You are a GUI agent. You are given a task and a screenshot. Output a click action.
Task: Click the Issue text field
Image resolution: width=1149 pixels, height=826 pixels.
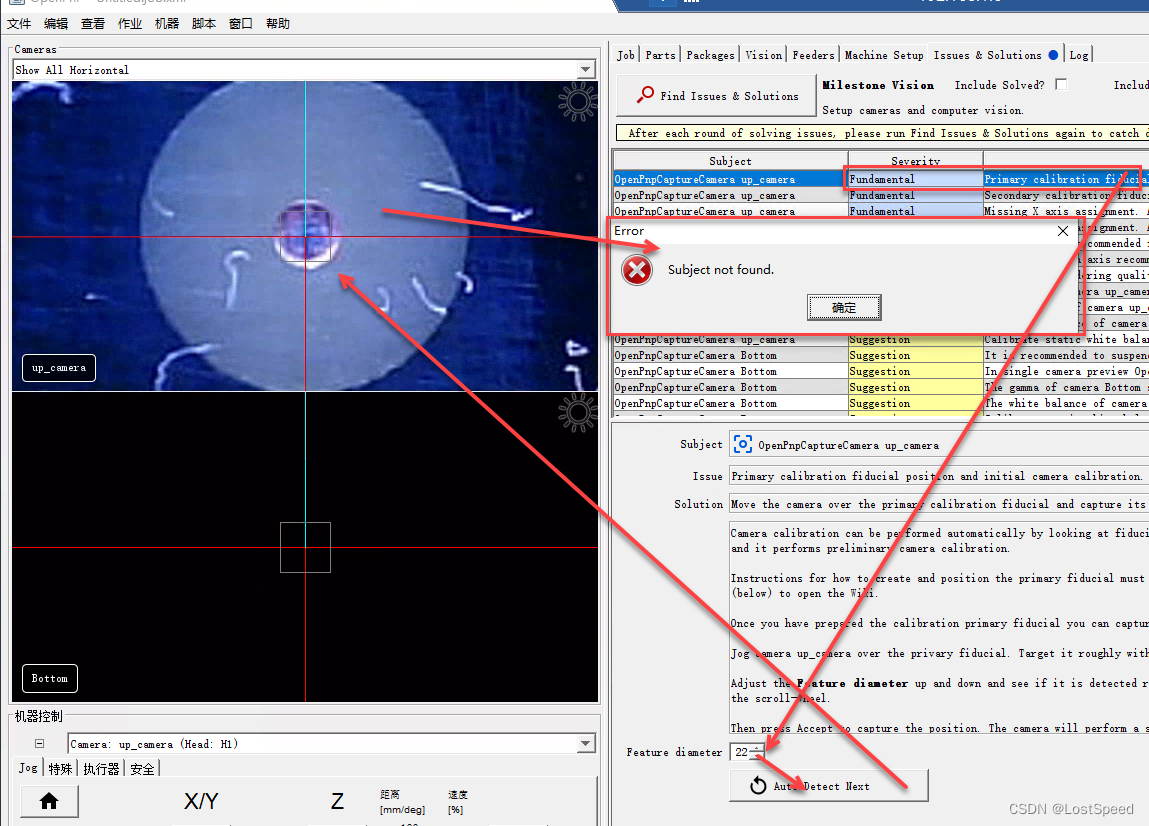939,476
